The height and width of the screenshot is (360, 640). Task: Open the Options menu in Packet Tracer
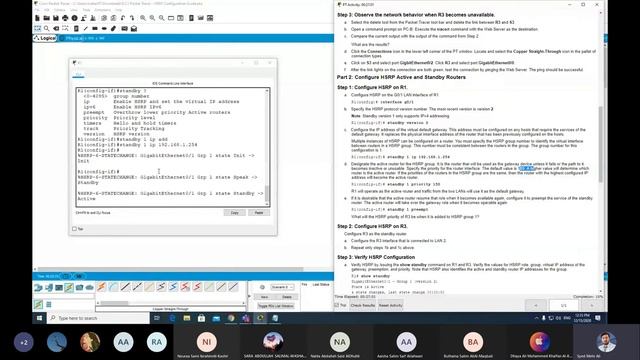pyautogui.click(x=60, y=9)
